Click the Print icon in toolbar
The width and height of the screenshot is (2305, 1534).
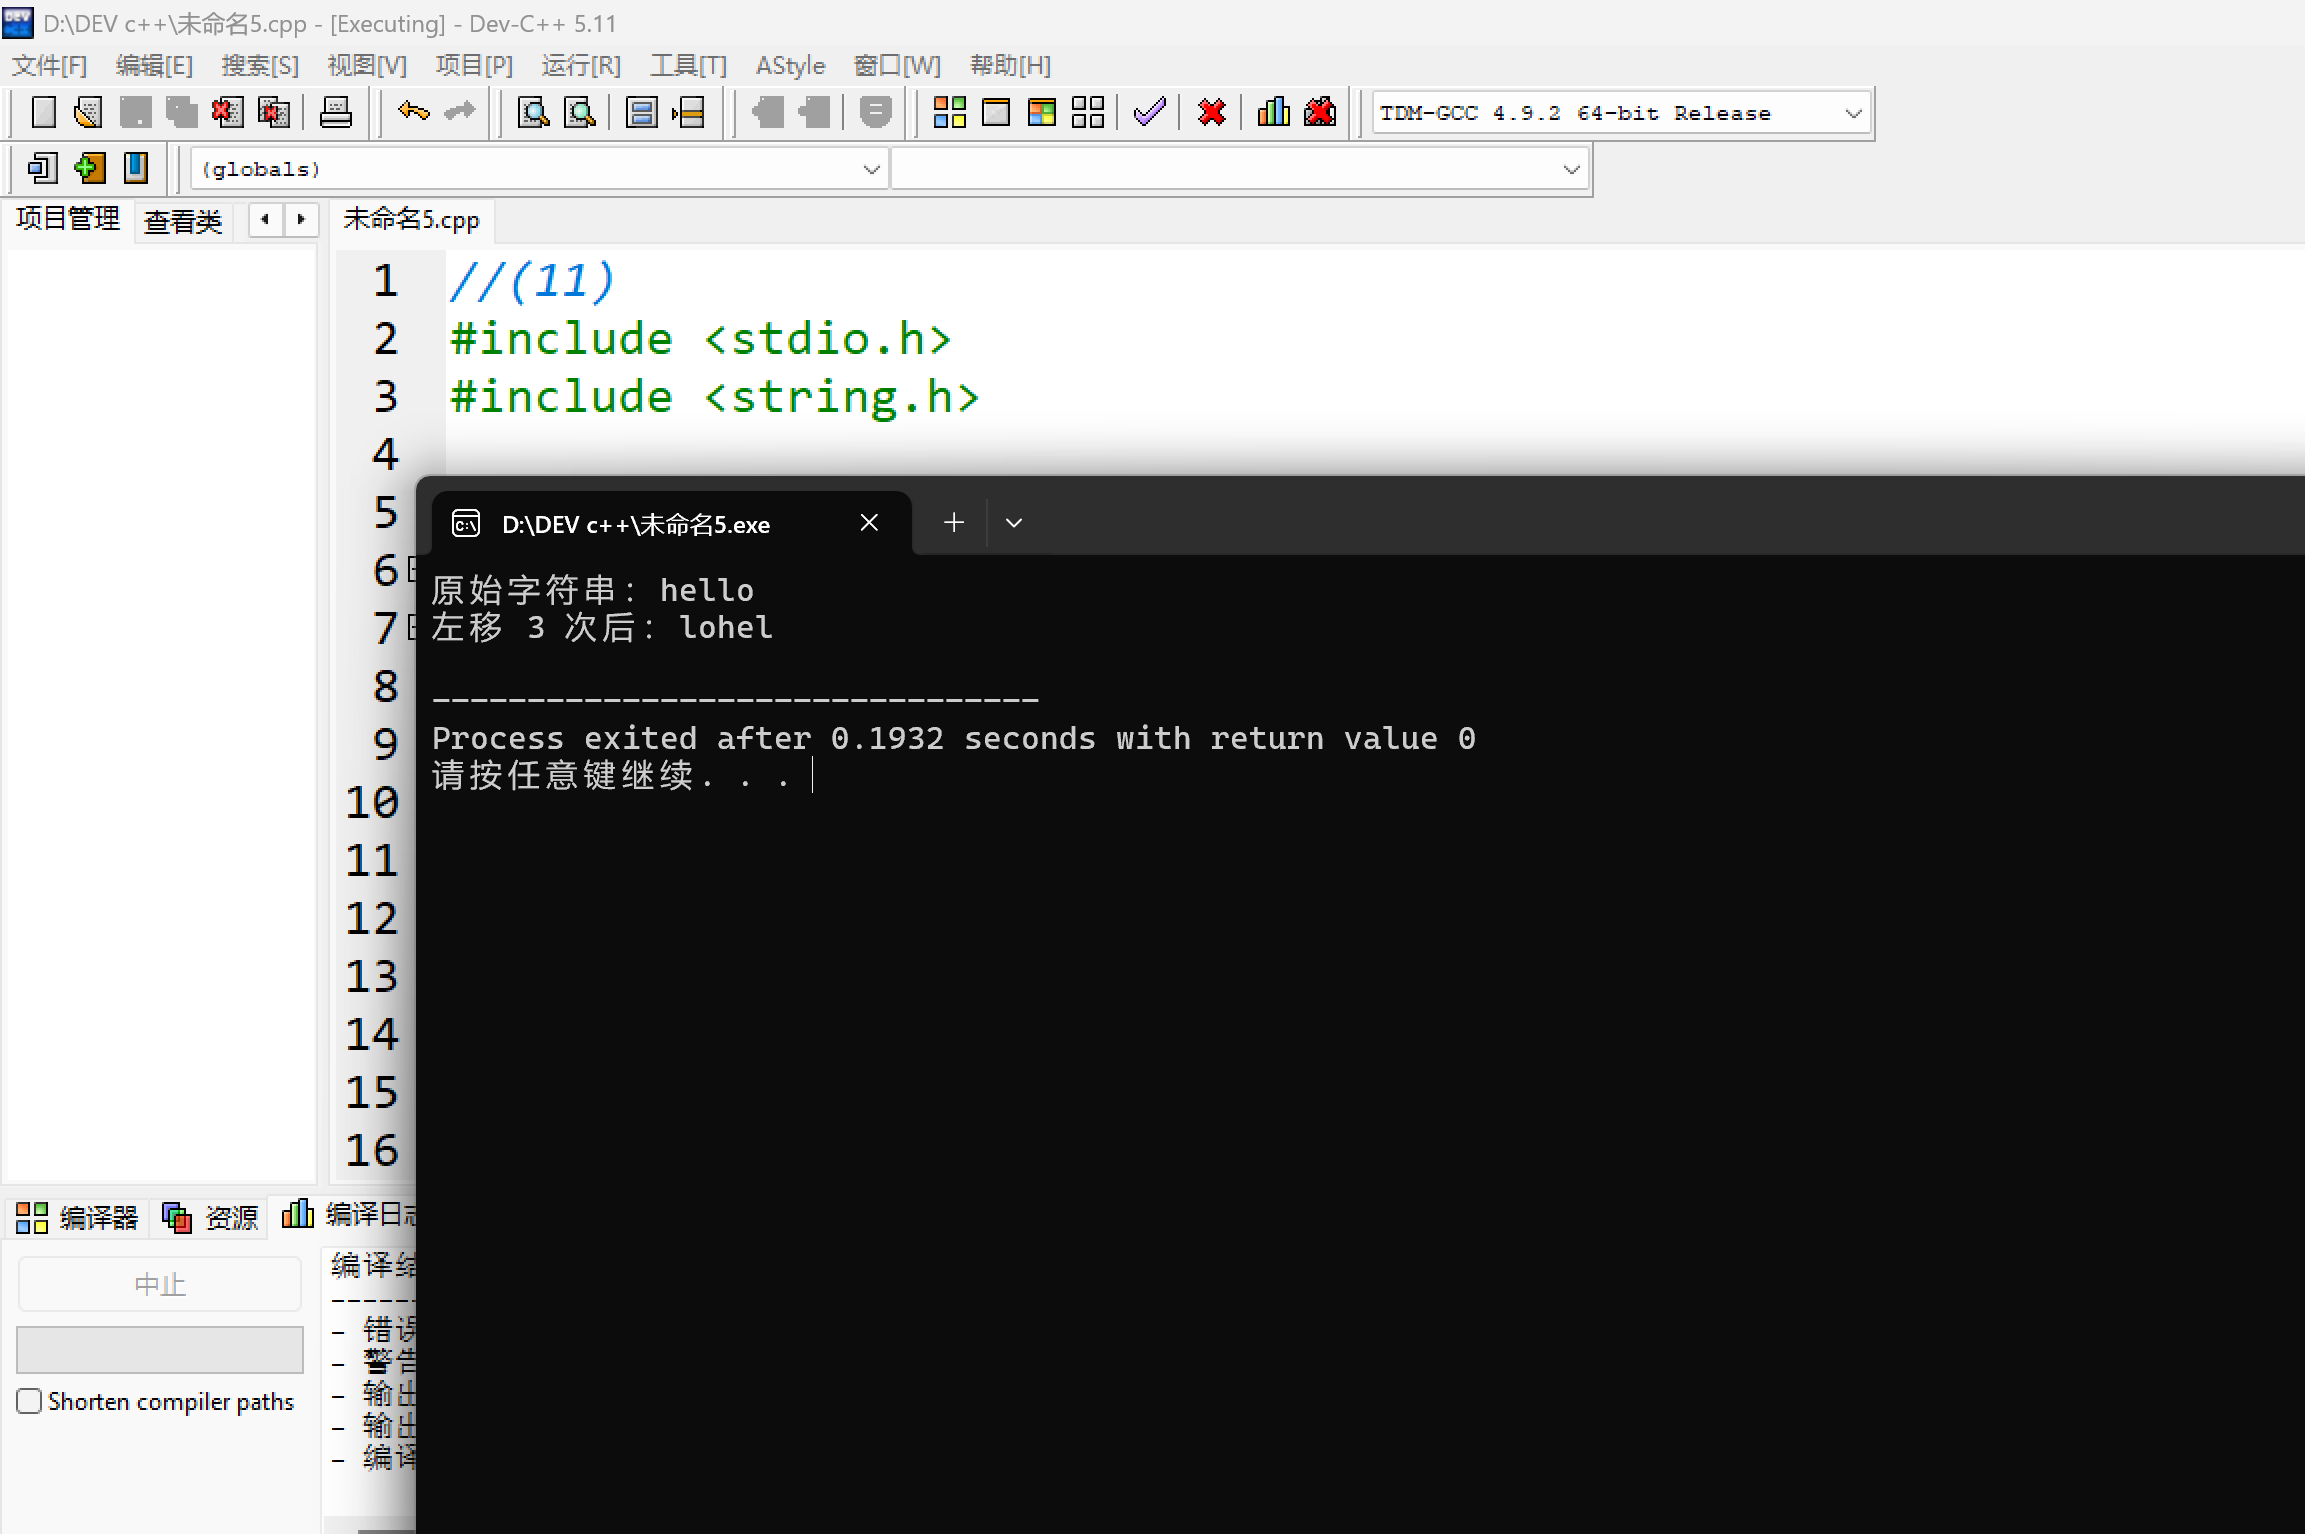(x=335, y=112)
